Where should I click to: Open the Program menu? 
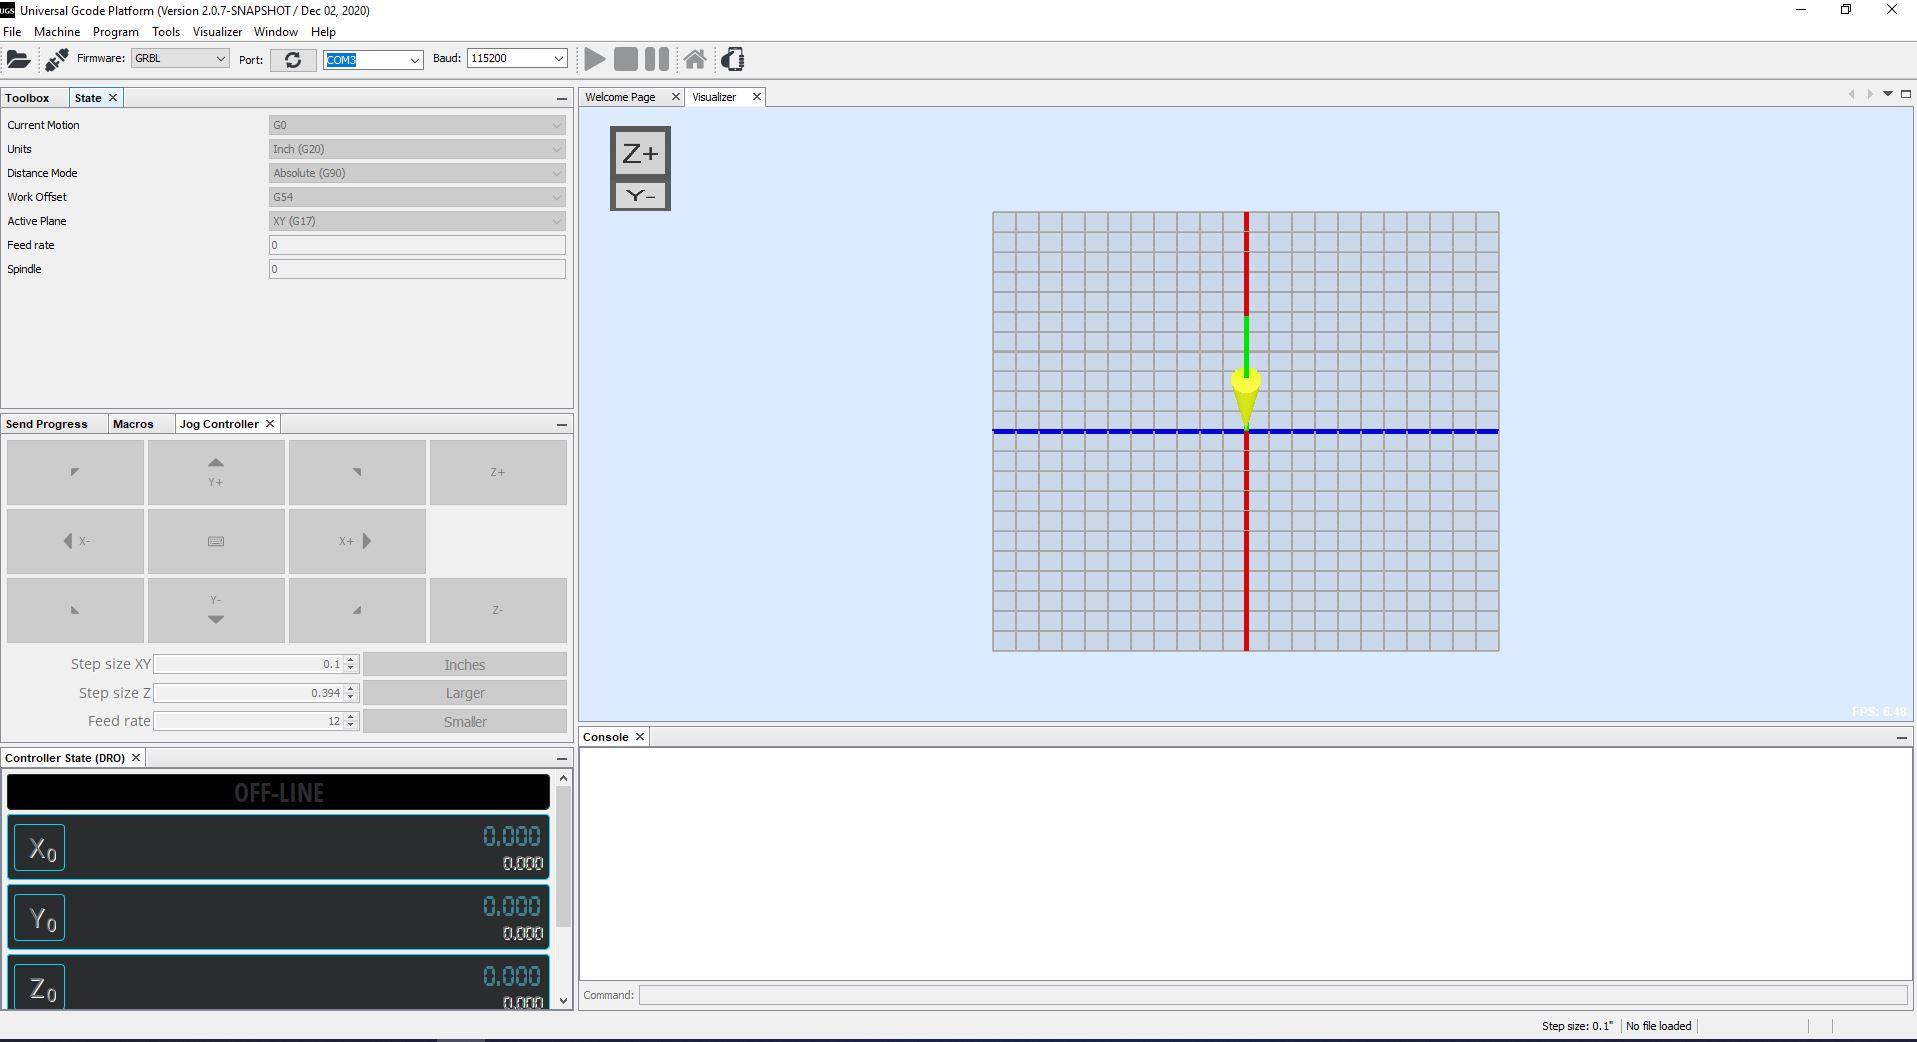pyautogui.click(x=116, y=32)
